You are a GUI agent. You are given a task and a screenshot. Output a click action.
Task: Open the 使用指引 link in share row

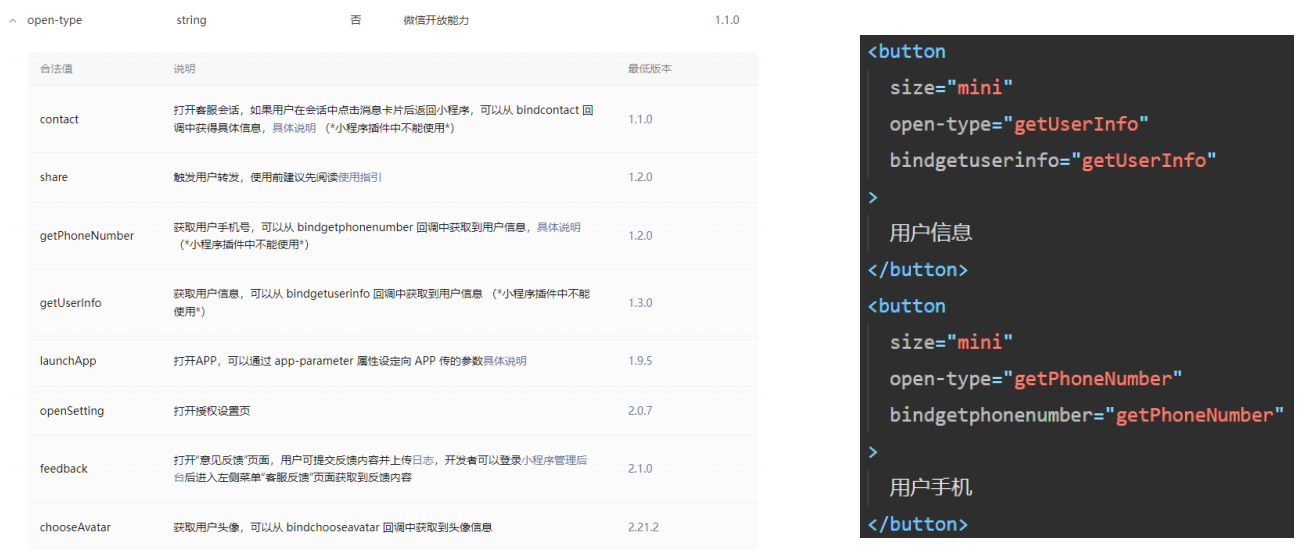click(x=360, y=177)
